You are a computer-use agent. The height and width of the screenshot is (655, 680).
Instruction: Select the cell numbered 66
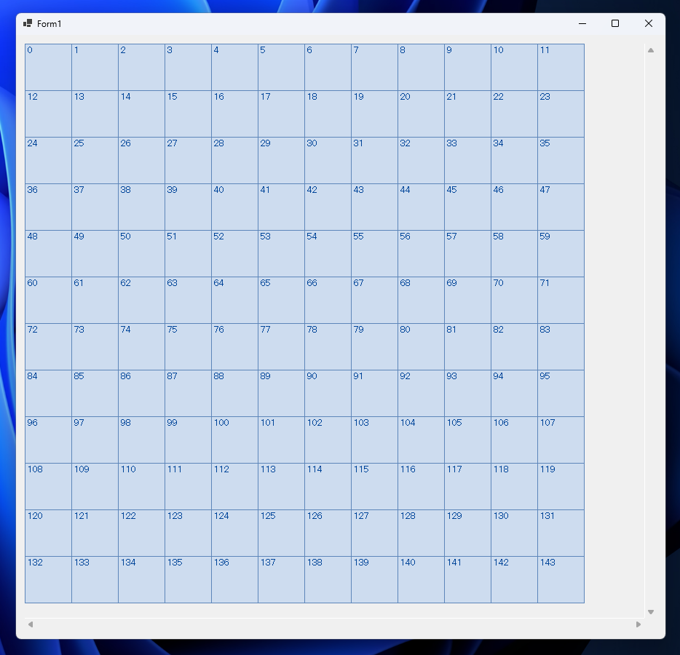328,300
